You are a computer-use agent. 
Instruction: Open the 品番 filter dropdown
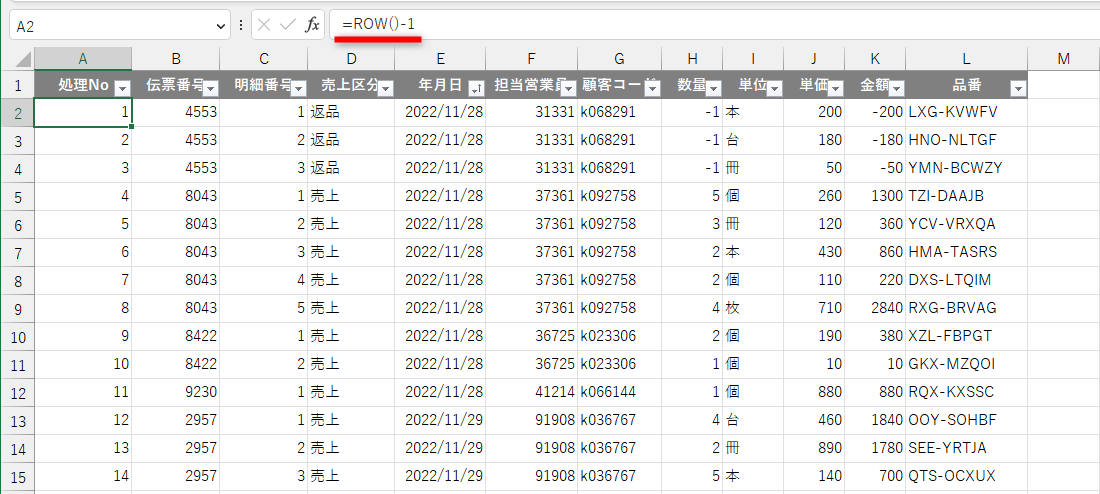point(1019,88)
